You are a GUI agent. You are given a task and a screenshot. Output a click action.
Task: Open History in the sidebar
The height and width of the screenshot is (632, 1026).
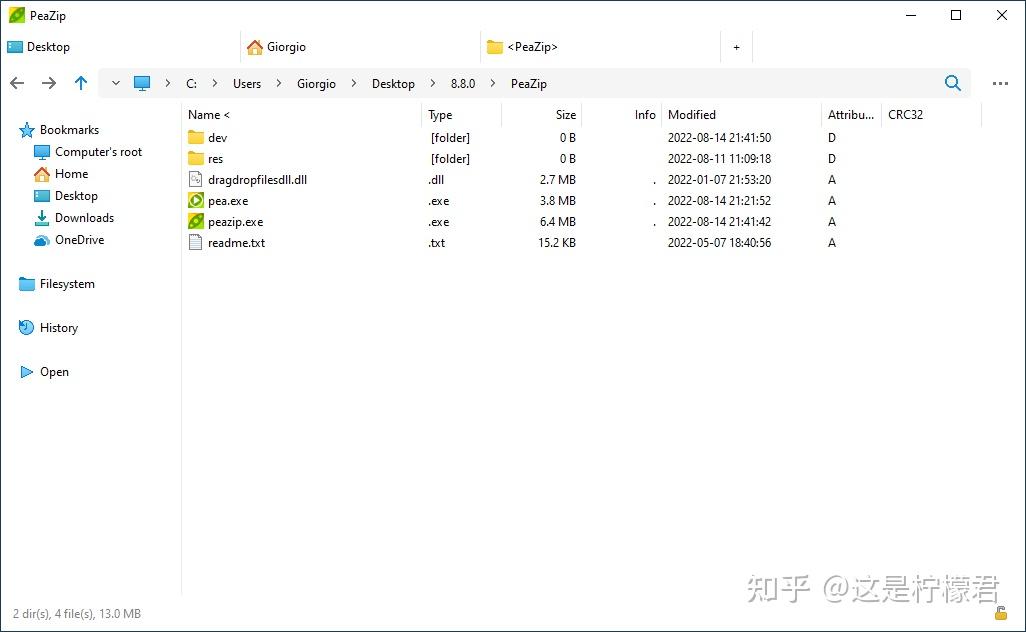tap(58, 328)
